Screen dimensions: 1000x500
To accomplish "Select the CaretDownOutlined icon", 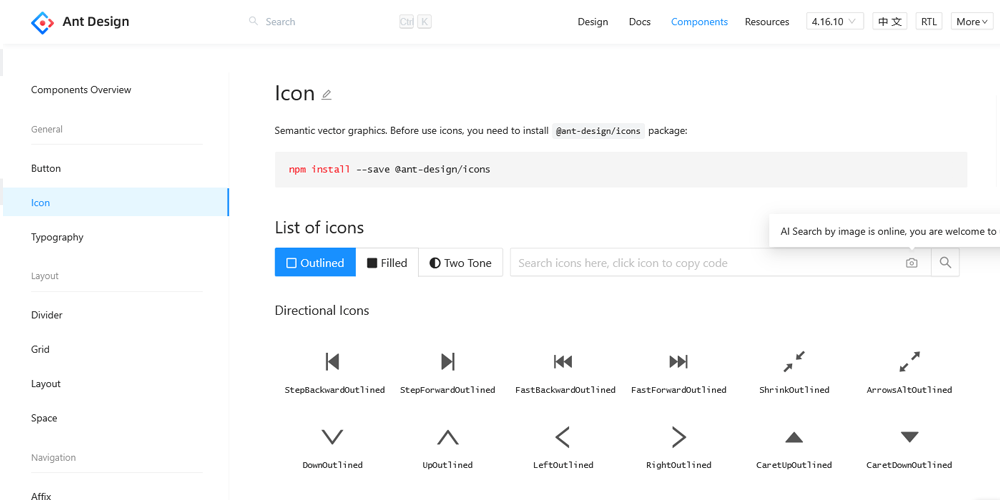I will click(909, 437).
